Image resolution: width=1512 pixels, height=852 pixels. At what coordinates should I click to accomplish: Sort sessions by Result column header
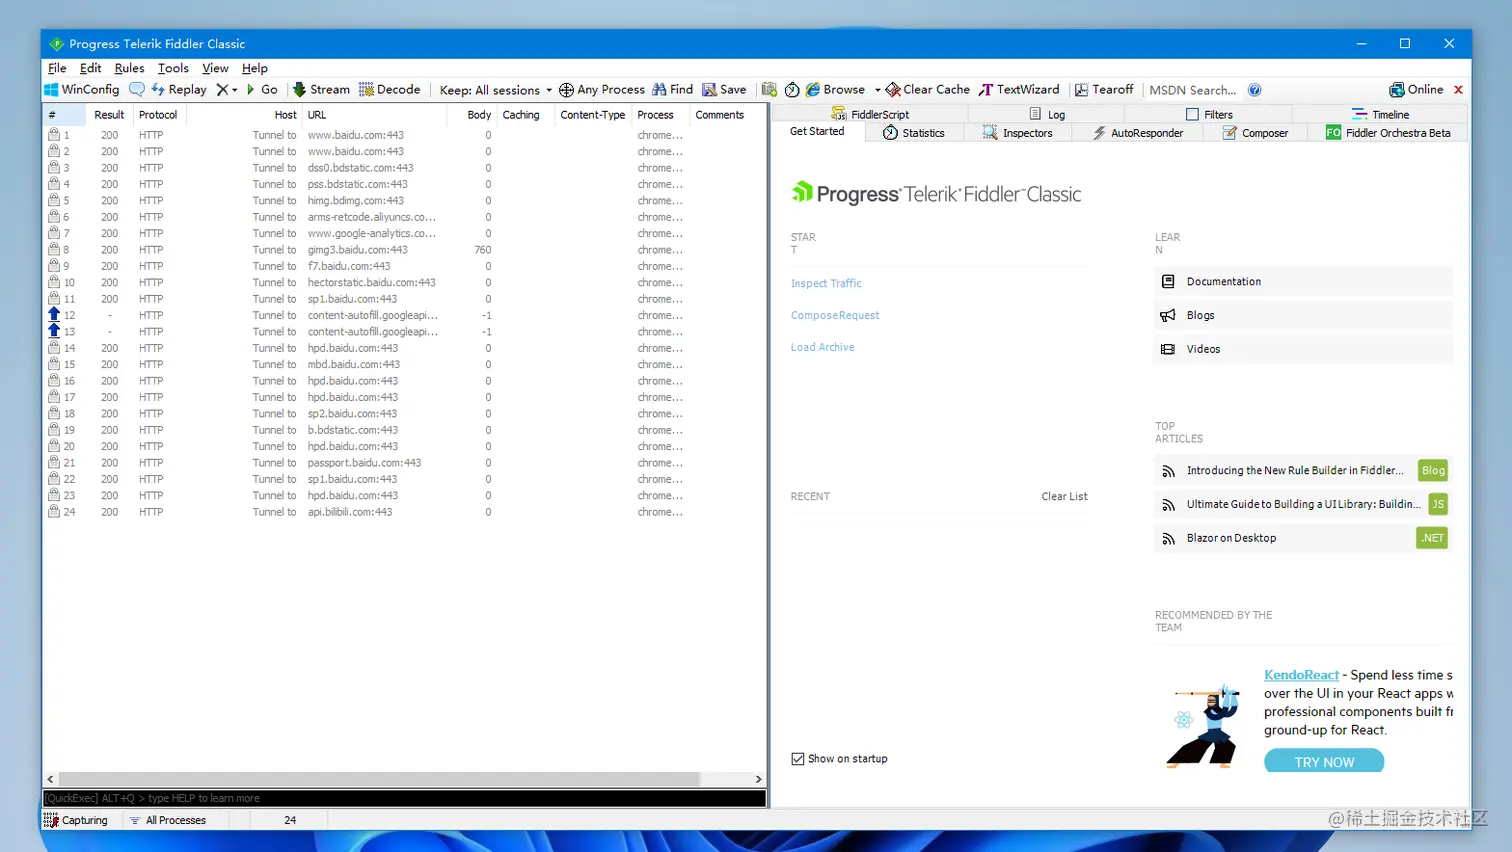[x=109, y=115]
